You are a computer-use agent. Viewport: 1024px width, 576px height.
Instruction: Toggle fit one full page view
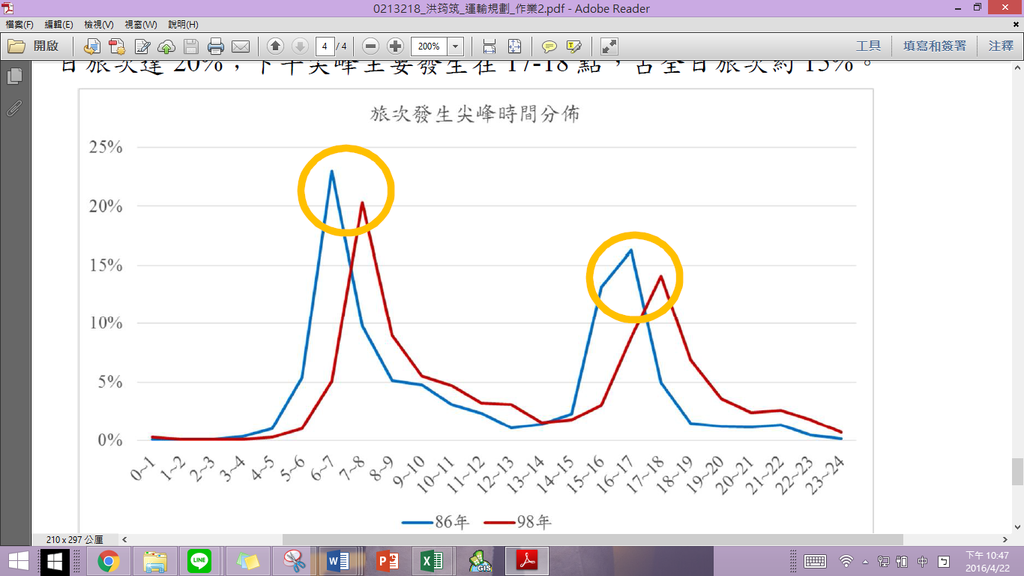(515, 45)
